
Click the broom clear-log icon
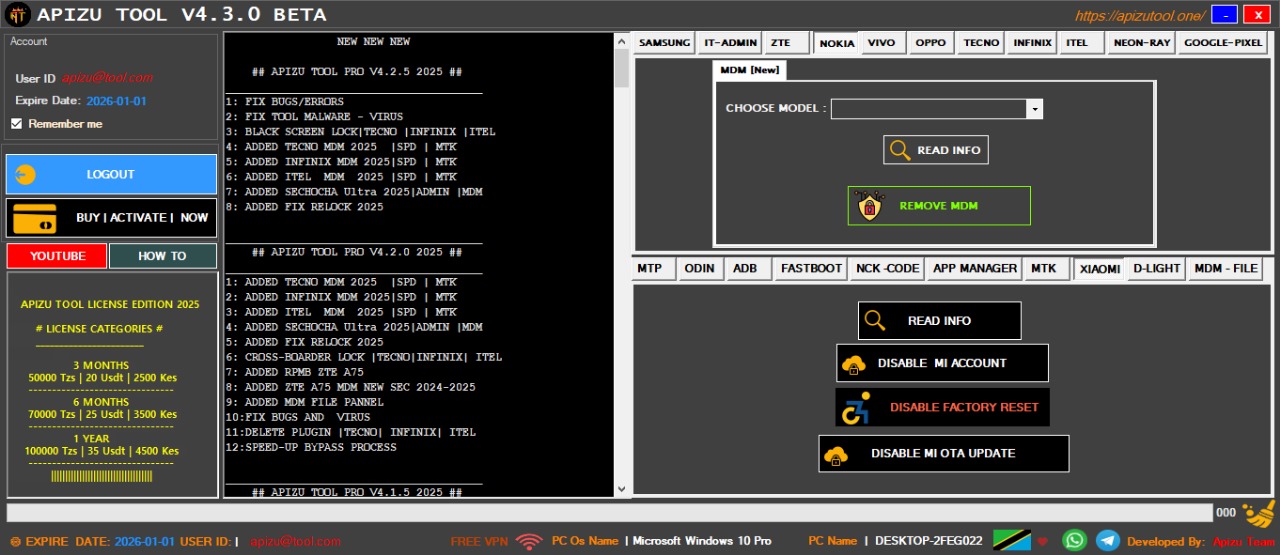[1258, 513]
